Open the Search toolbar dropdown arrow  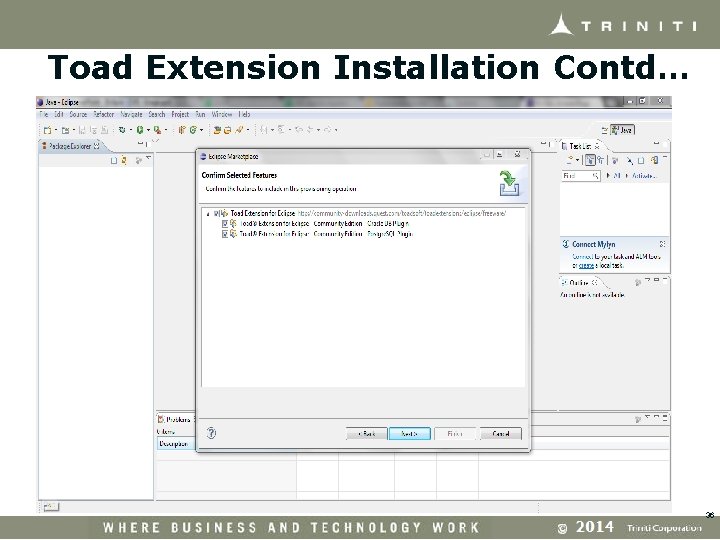click(248, 131)
